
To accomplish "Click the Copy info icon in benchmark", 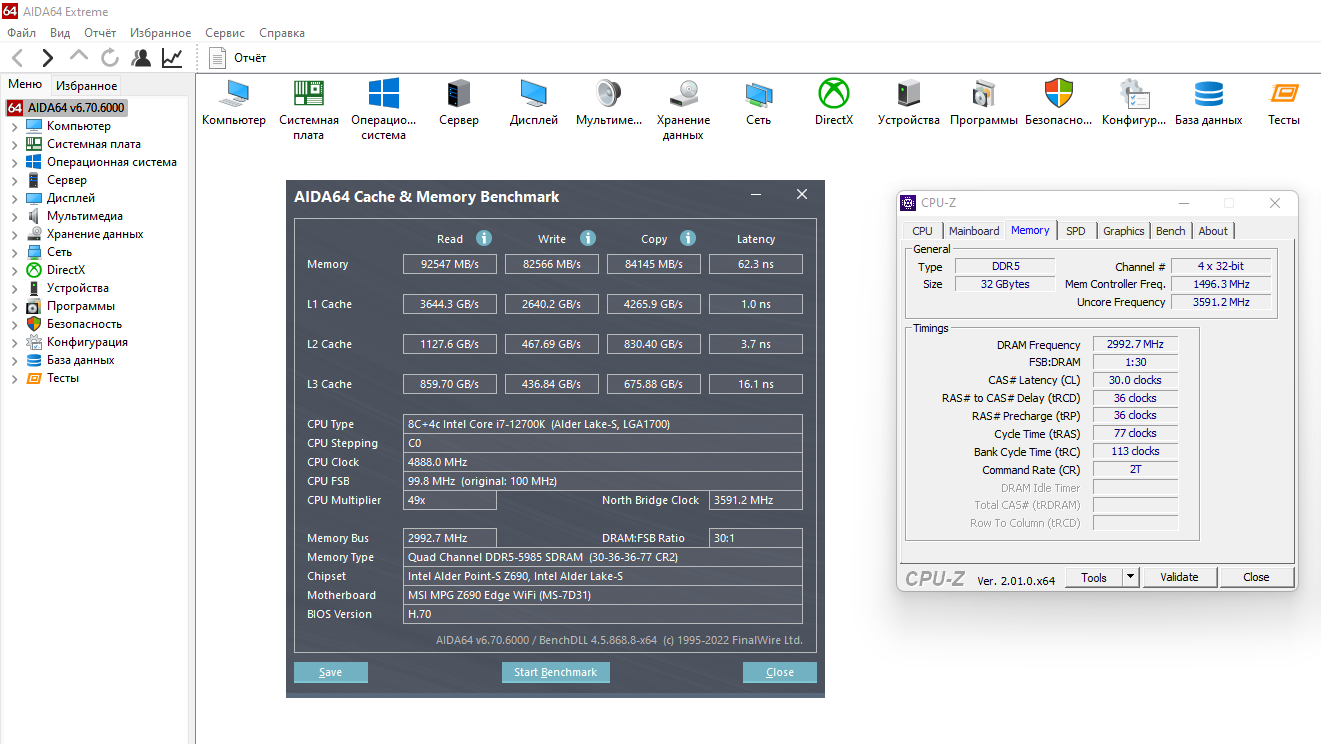I will (688, 238).
